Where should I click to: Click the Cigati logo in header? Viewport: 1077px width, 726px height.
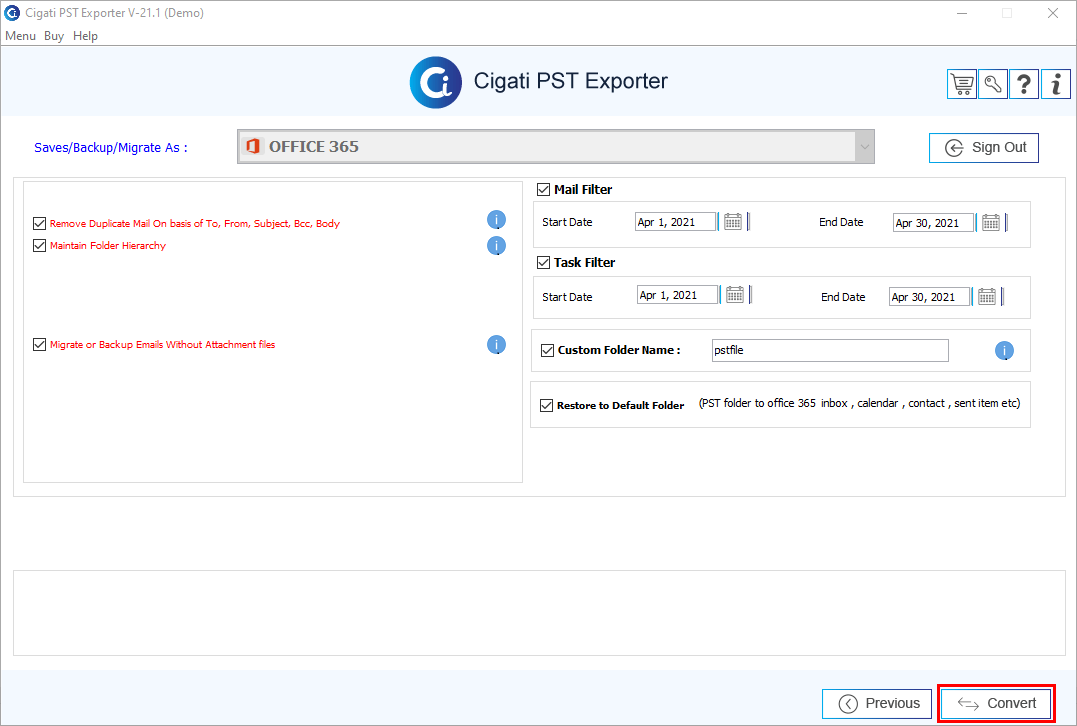coord(435,82)
